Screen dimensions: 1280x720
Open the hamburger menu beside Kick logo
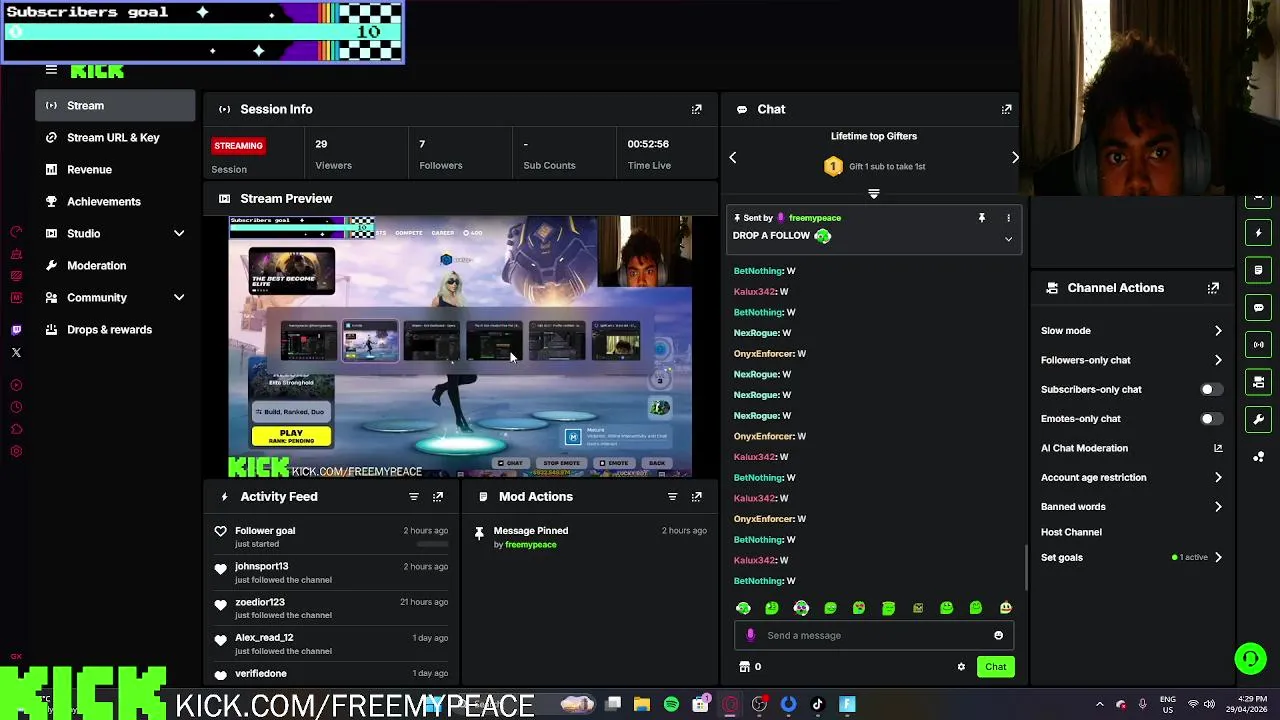(51, 70)
